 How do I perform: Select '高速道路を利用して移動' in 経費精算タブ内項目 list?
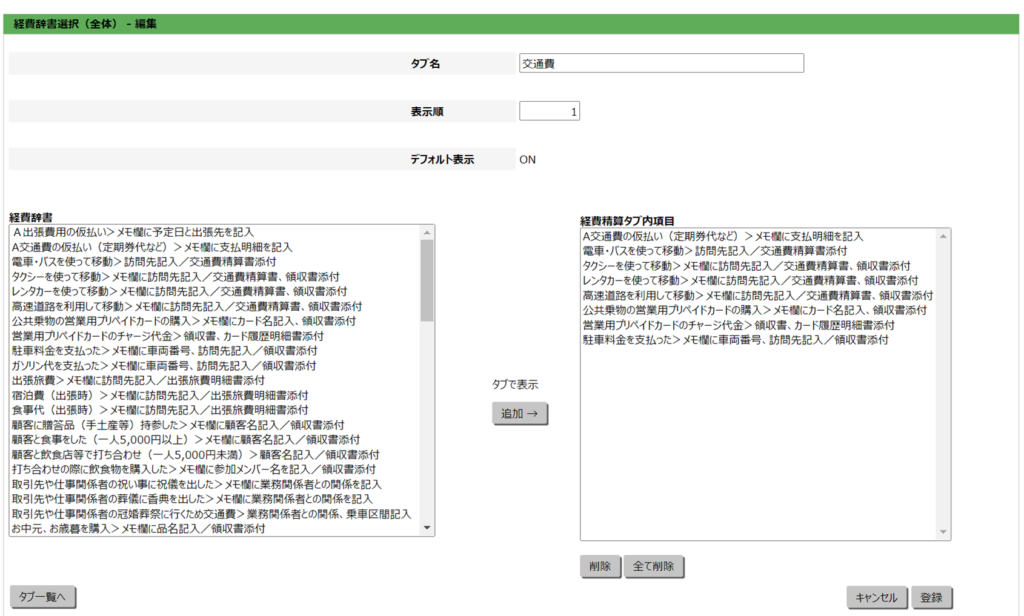(759, 295)
